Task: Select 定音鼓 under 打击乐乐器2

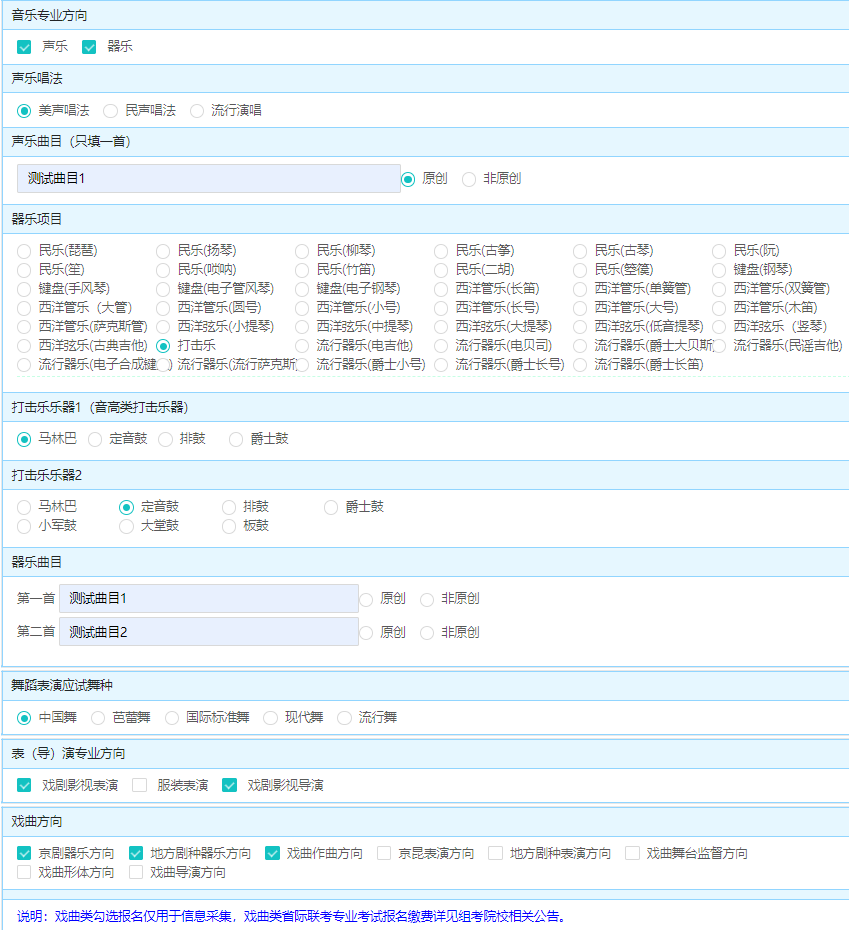Action: [126, 507]
